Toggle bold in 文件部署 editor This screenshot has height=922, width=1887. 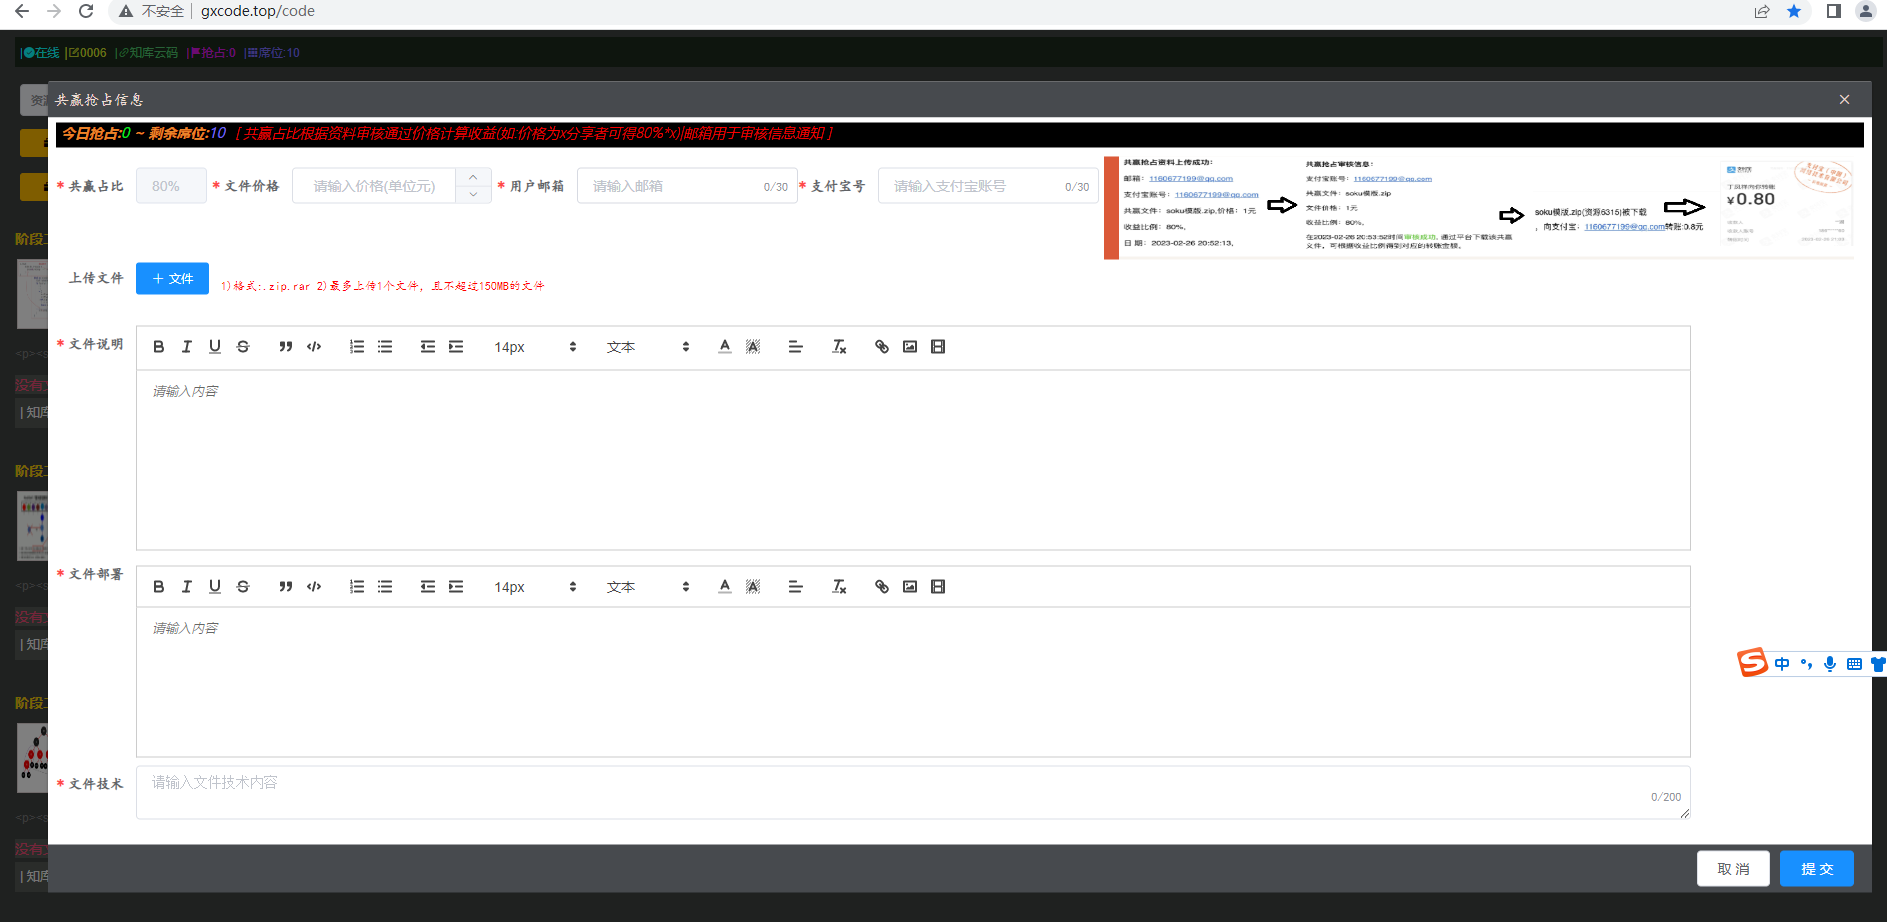point(158,587)
